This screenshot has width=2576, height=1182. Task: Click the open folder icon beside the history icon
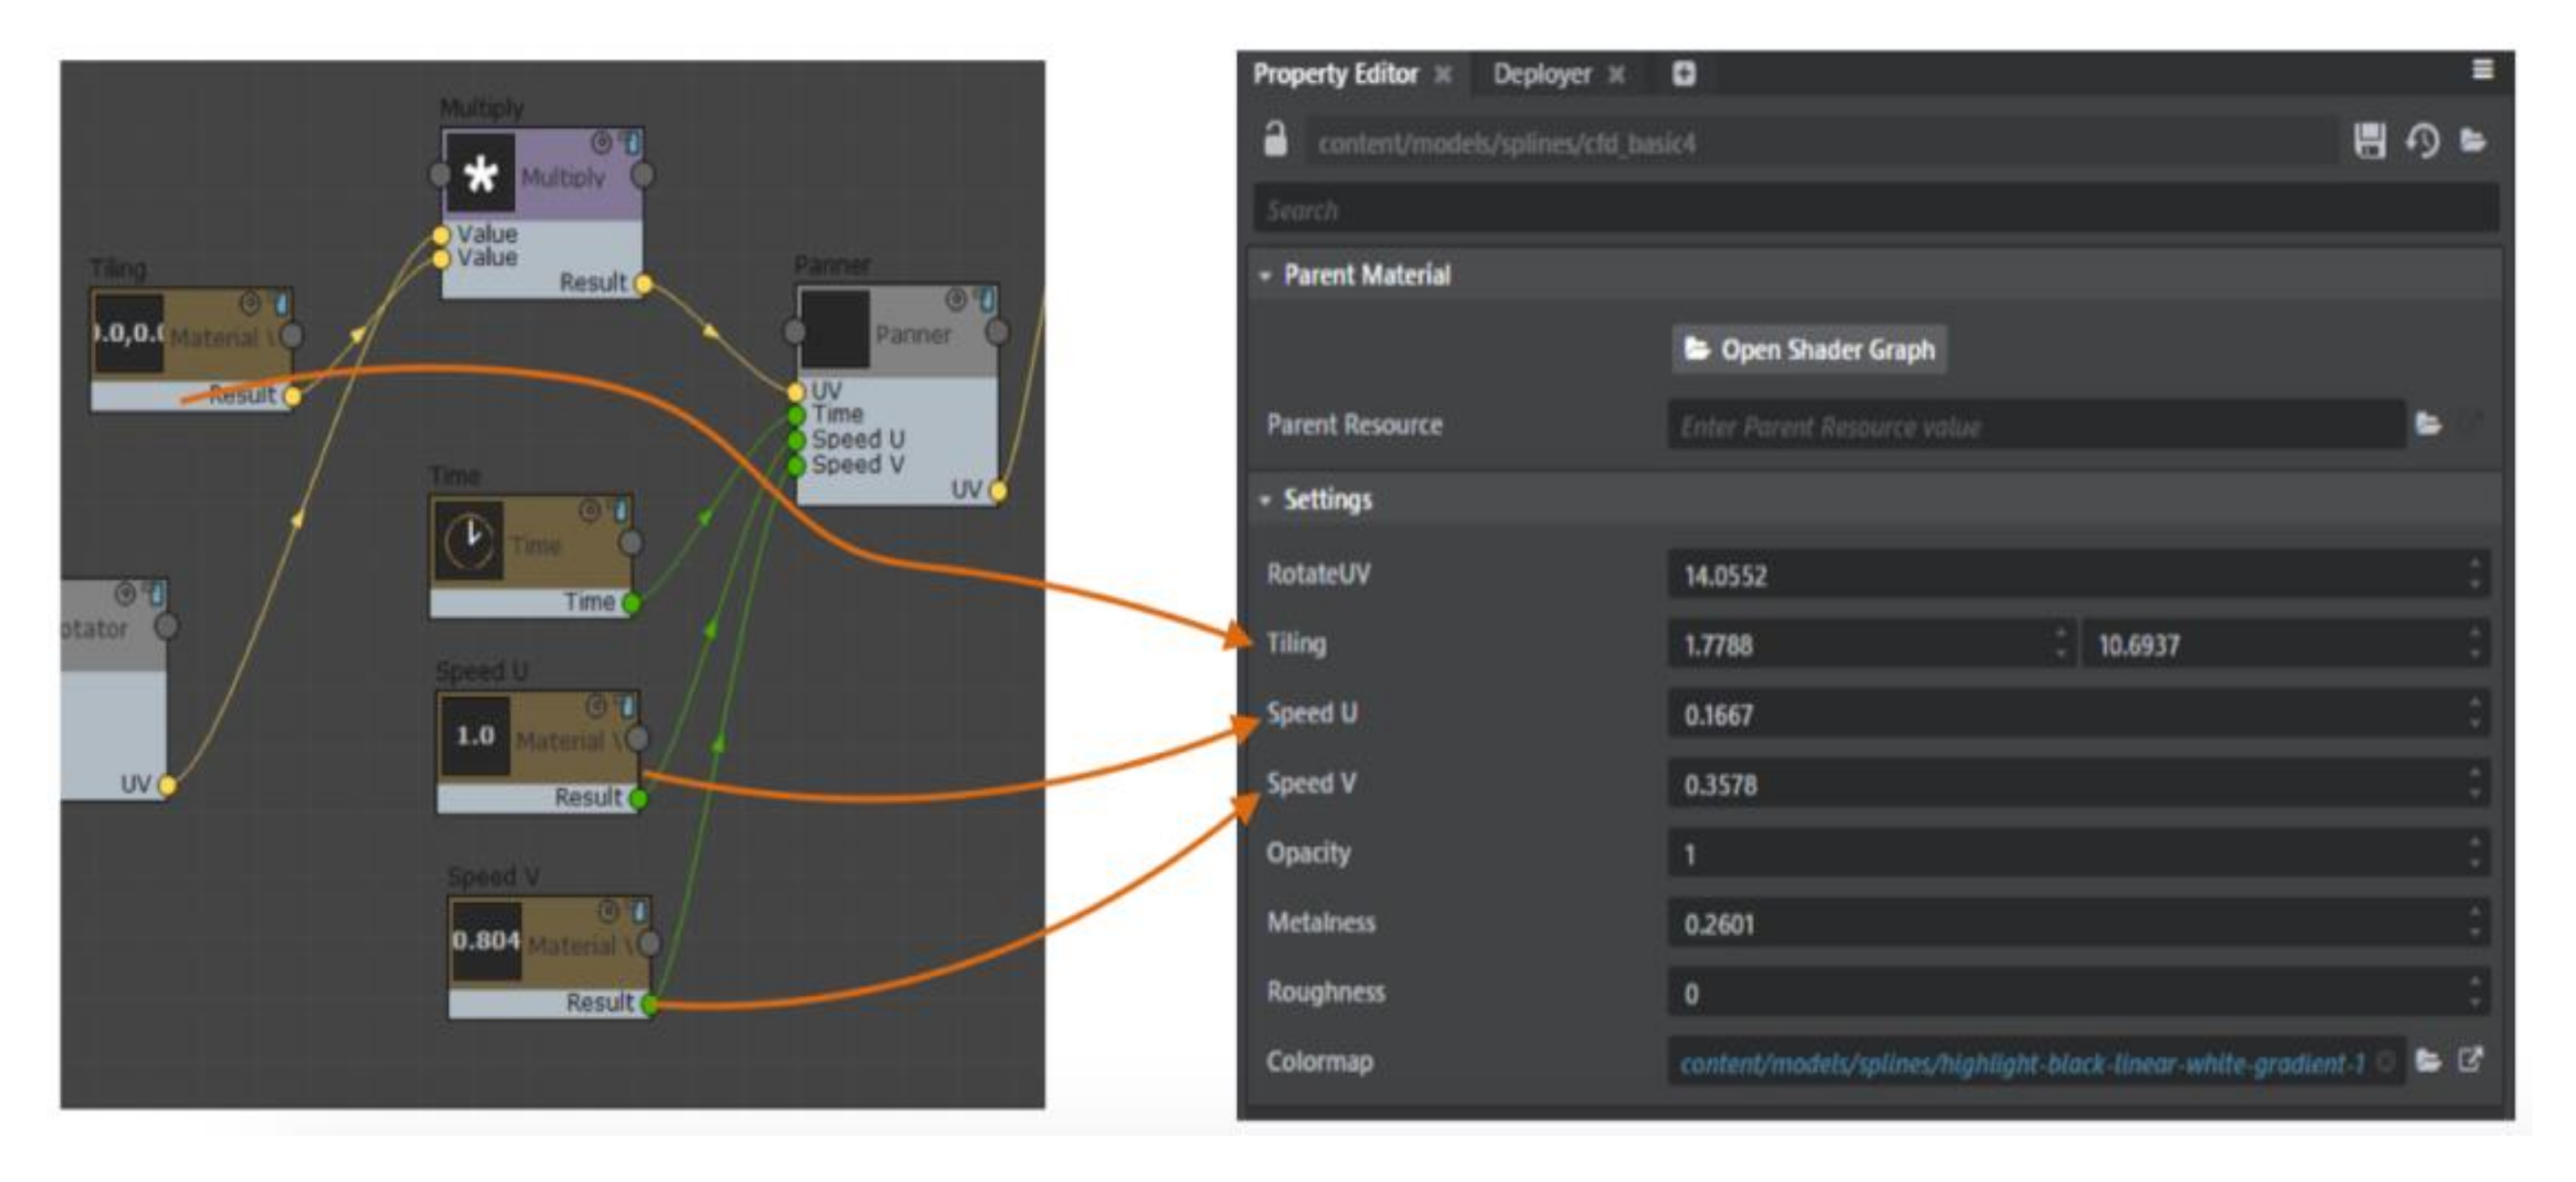click(2473, 141)
